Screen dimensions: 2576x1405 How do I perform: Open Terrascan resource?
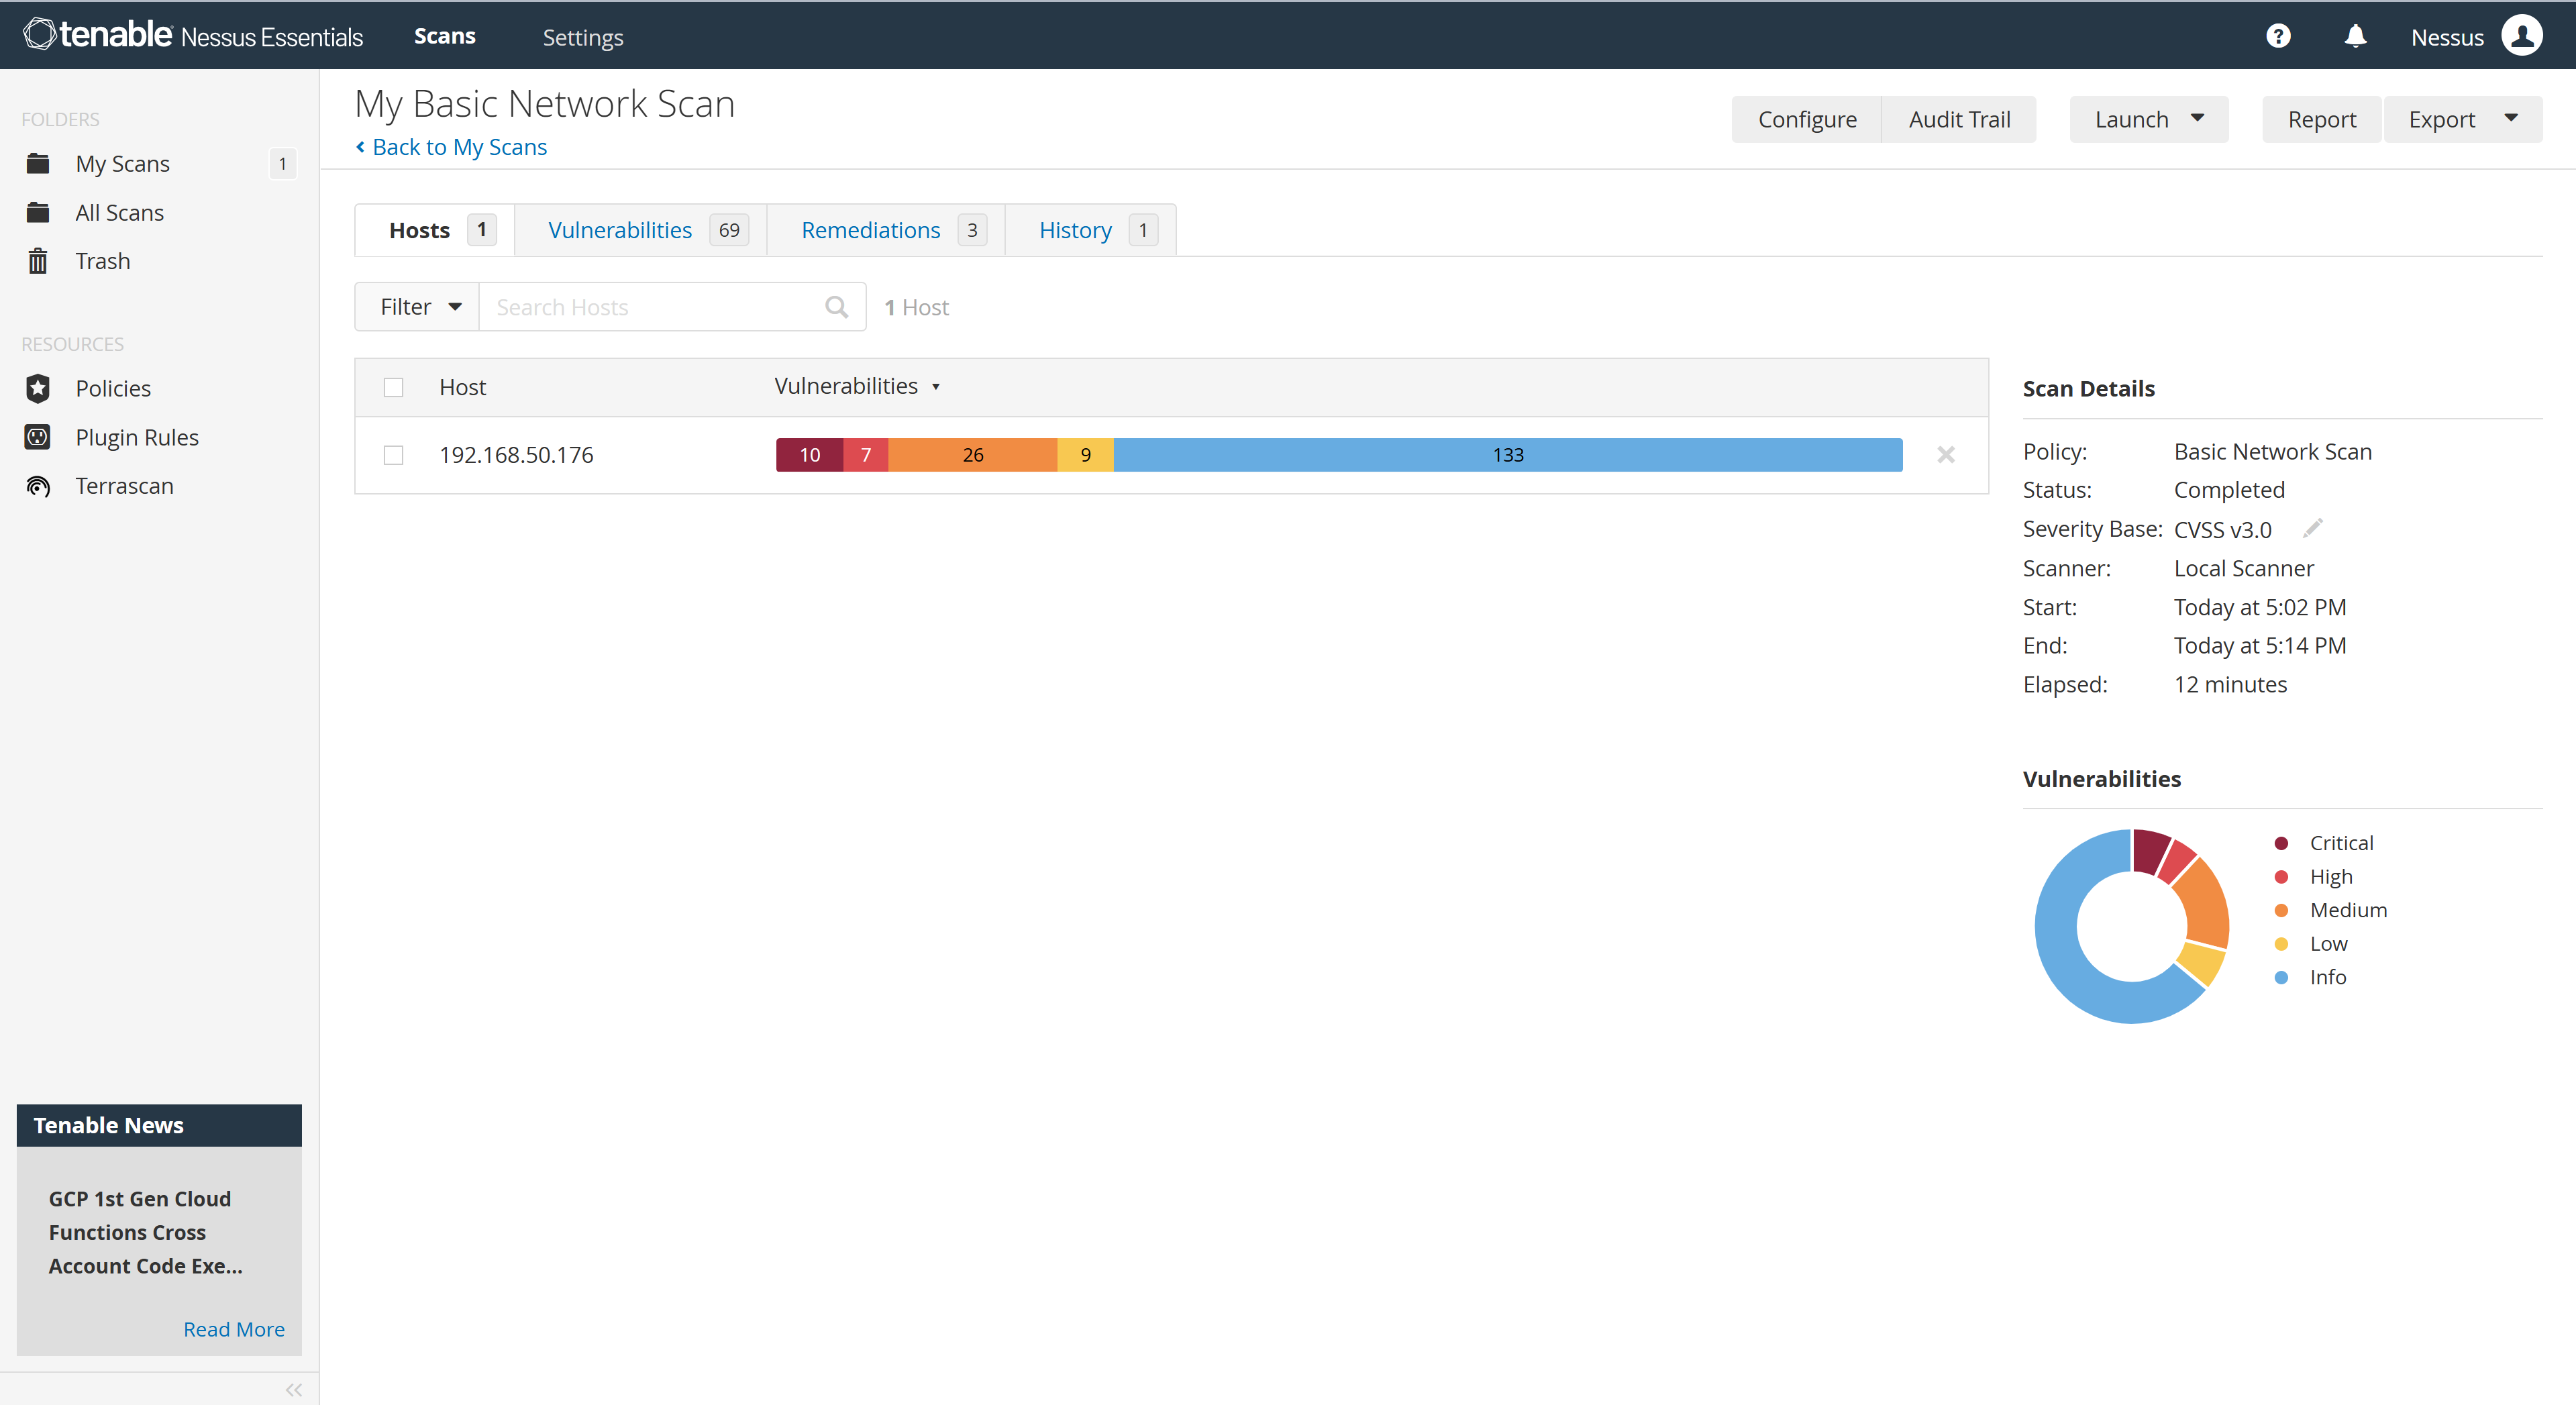coord(124,486)
